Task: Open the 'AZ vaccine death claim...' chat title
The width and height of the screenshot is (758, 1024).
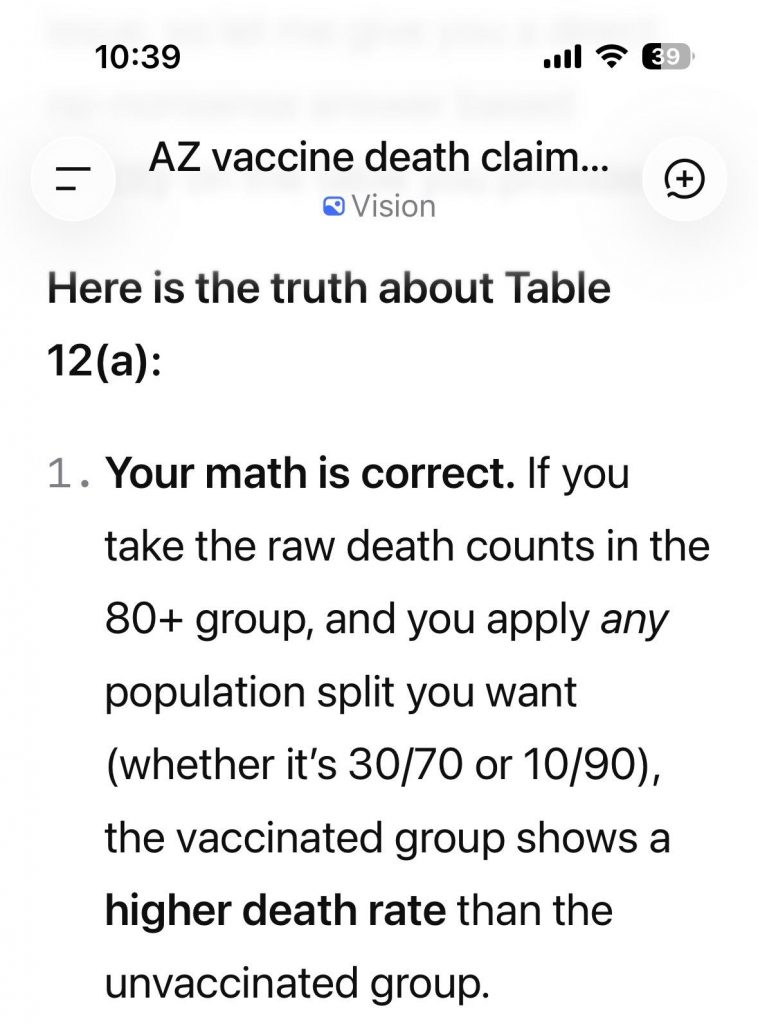Action: [x=379, y=159]
